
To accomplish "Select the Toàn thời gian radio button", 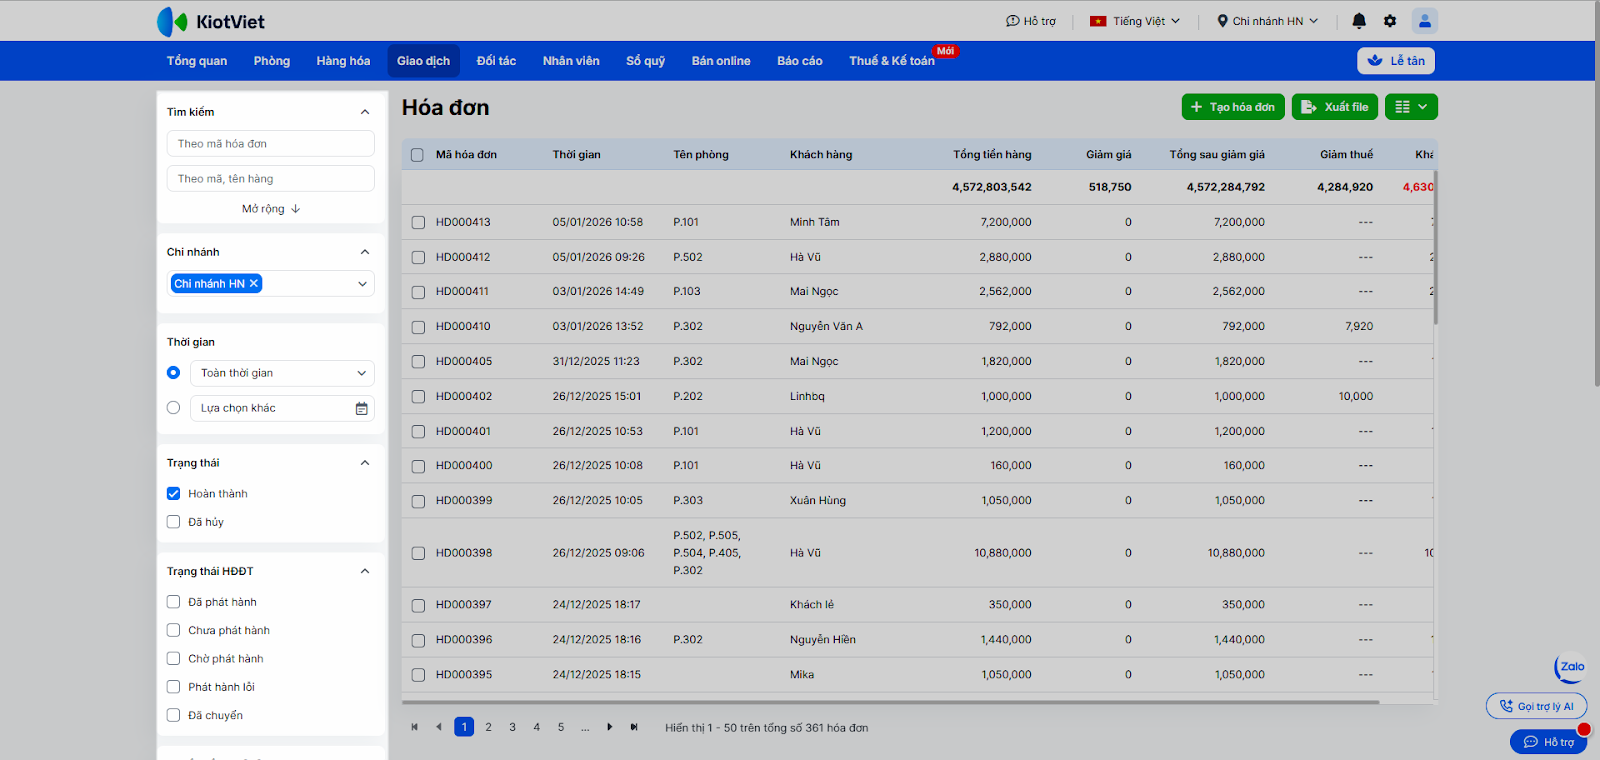I will [174, 373].
